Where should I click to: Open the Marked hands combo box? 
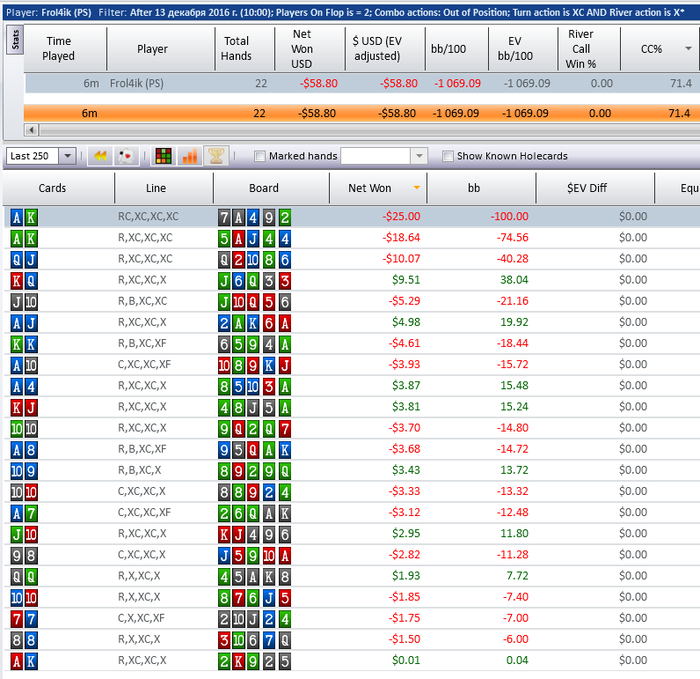[383, 156]
